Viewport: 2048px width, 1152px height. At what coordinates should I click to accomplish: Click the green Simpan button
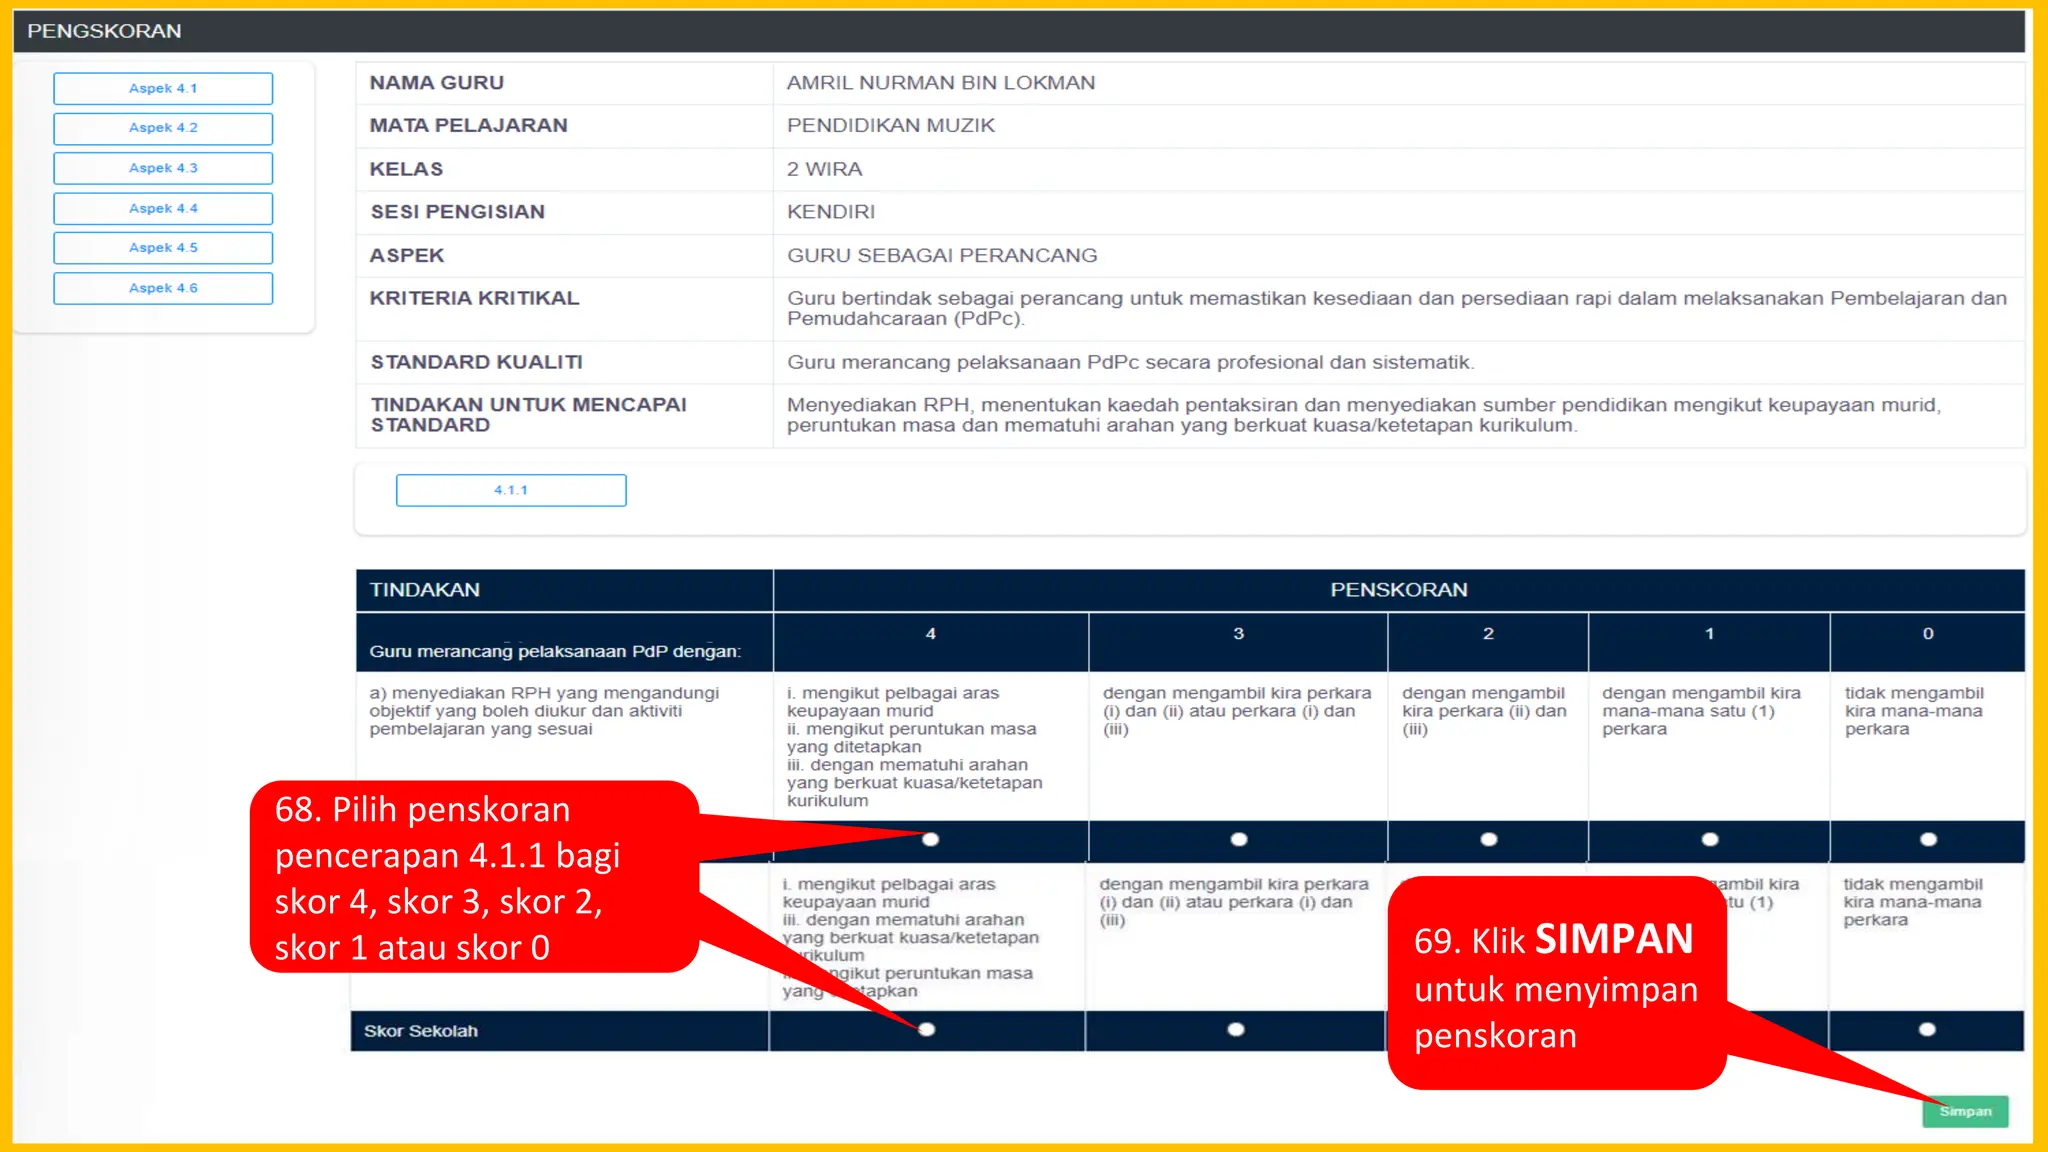1964,1111
